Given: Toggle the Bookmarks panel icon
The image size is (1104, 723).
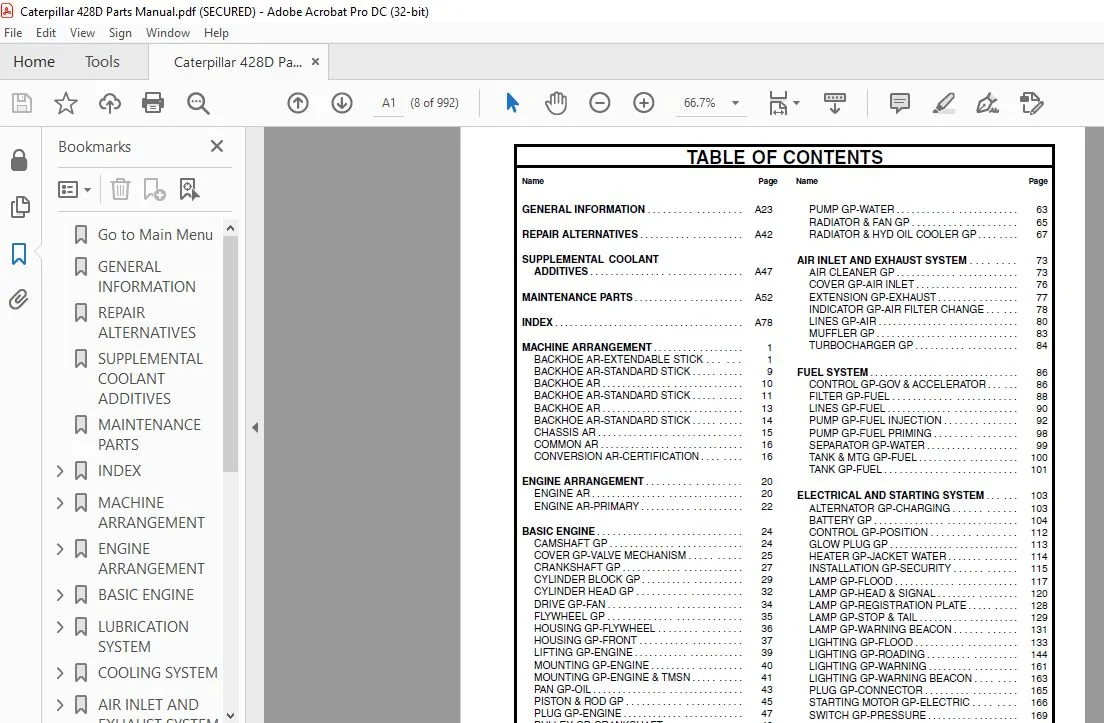Looking at the screenshot, I should point(19,253).
